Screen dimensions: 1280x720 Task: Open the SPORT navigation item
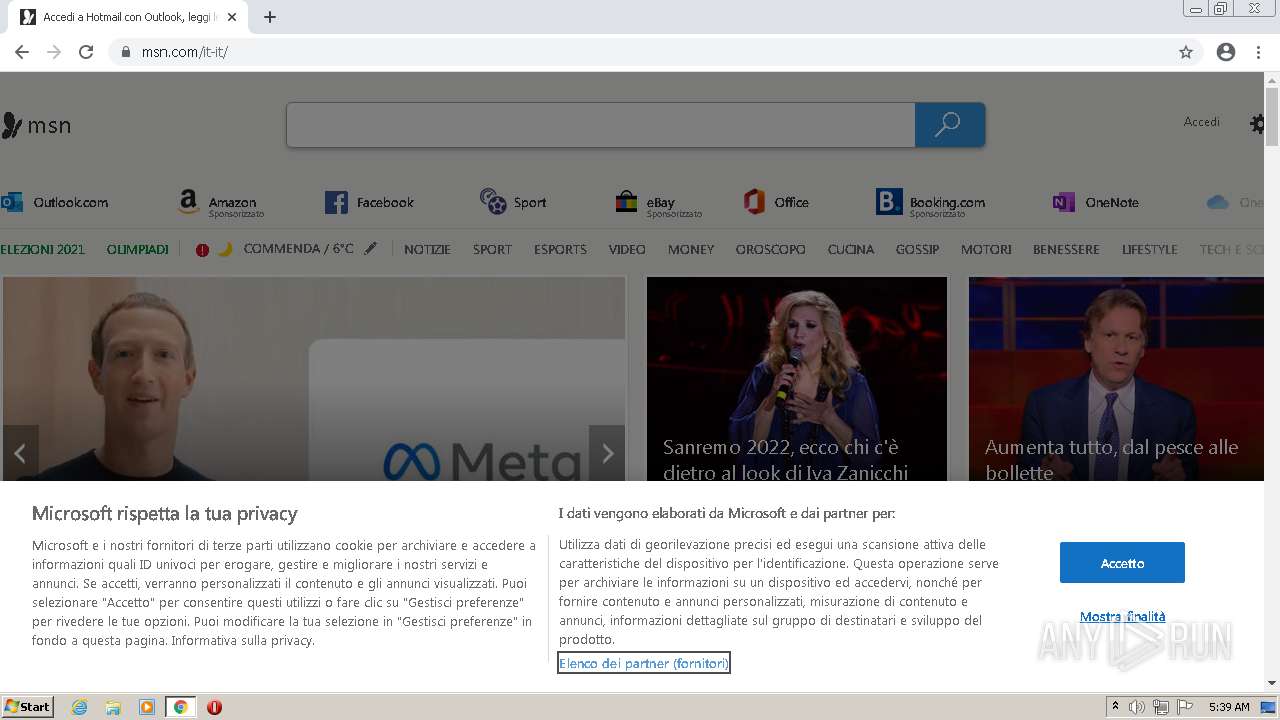click(492, 249)
